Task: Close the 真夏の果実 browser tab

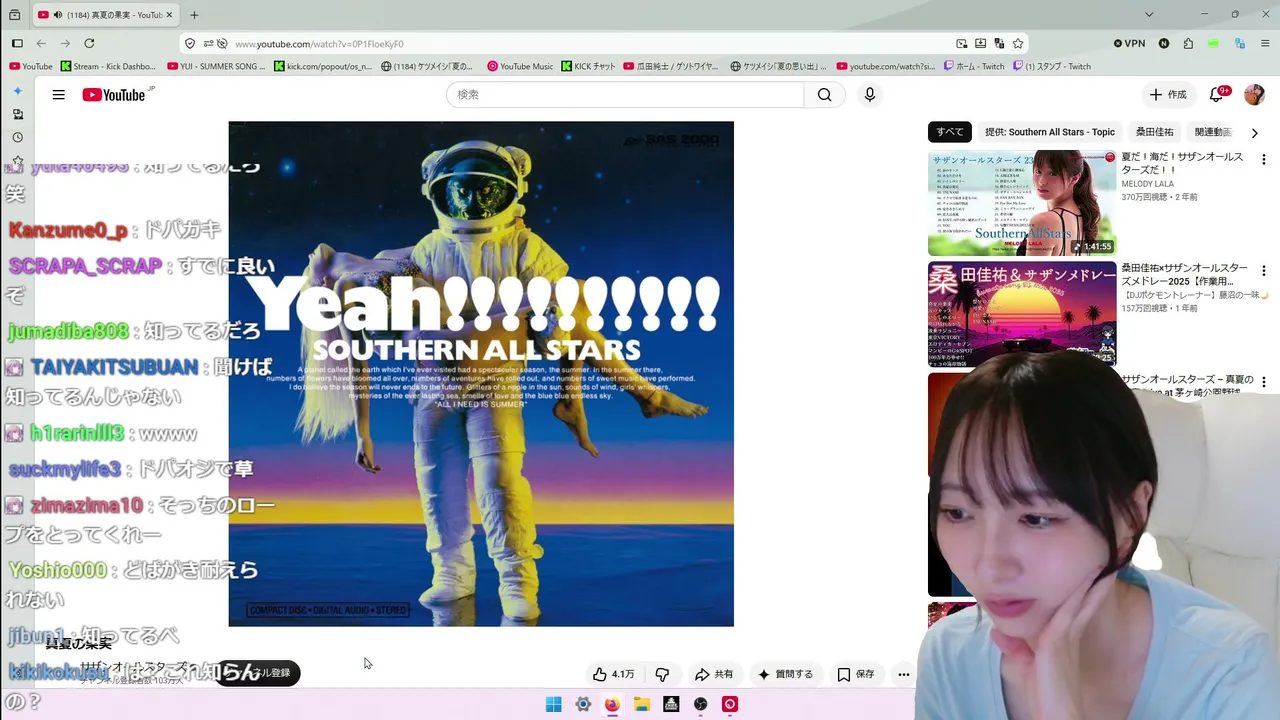Action: click(x=170, y=15)
